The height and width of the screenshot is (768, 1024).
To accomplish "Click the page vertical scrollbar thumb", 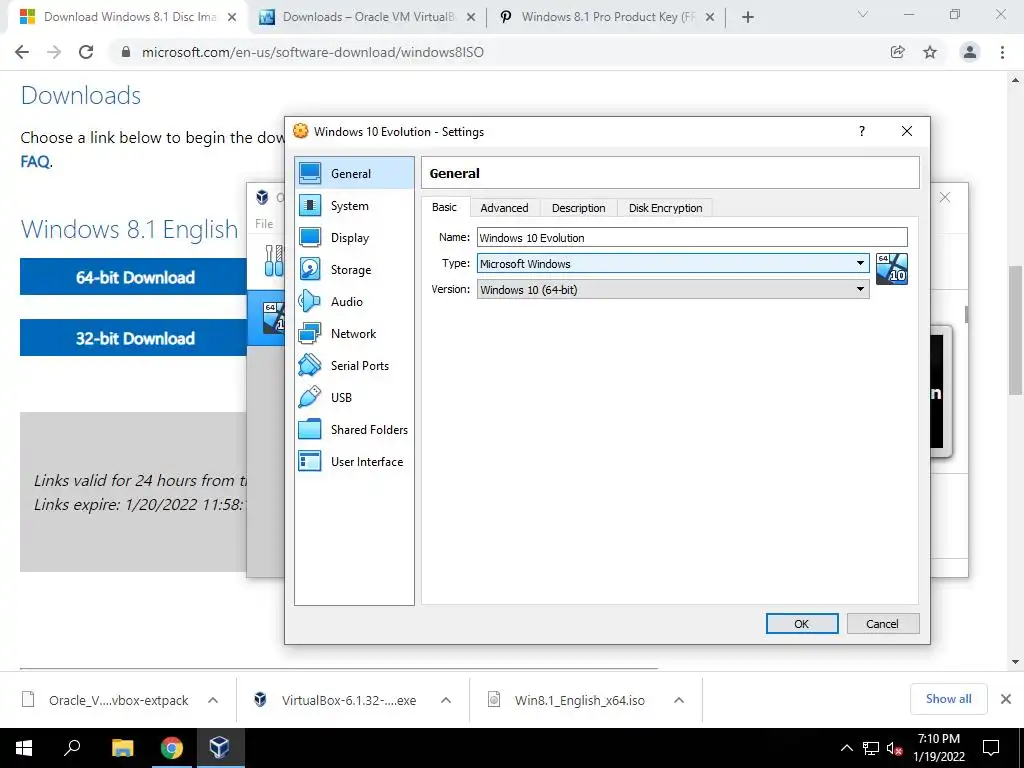I will pyautogui.click(x=1015, y=330).
